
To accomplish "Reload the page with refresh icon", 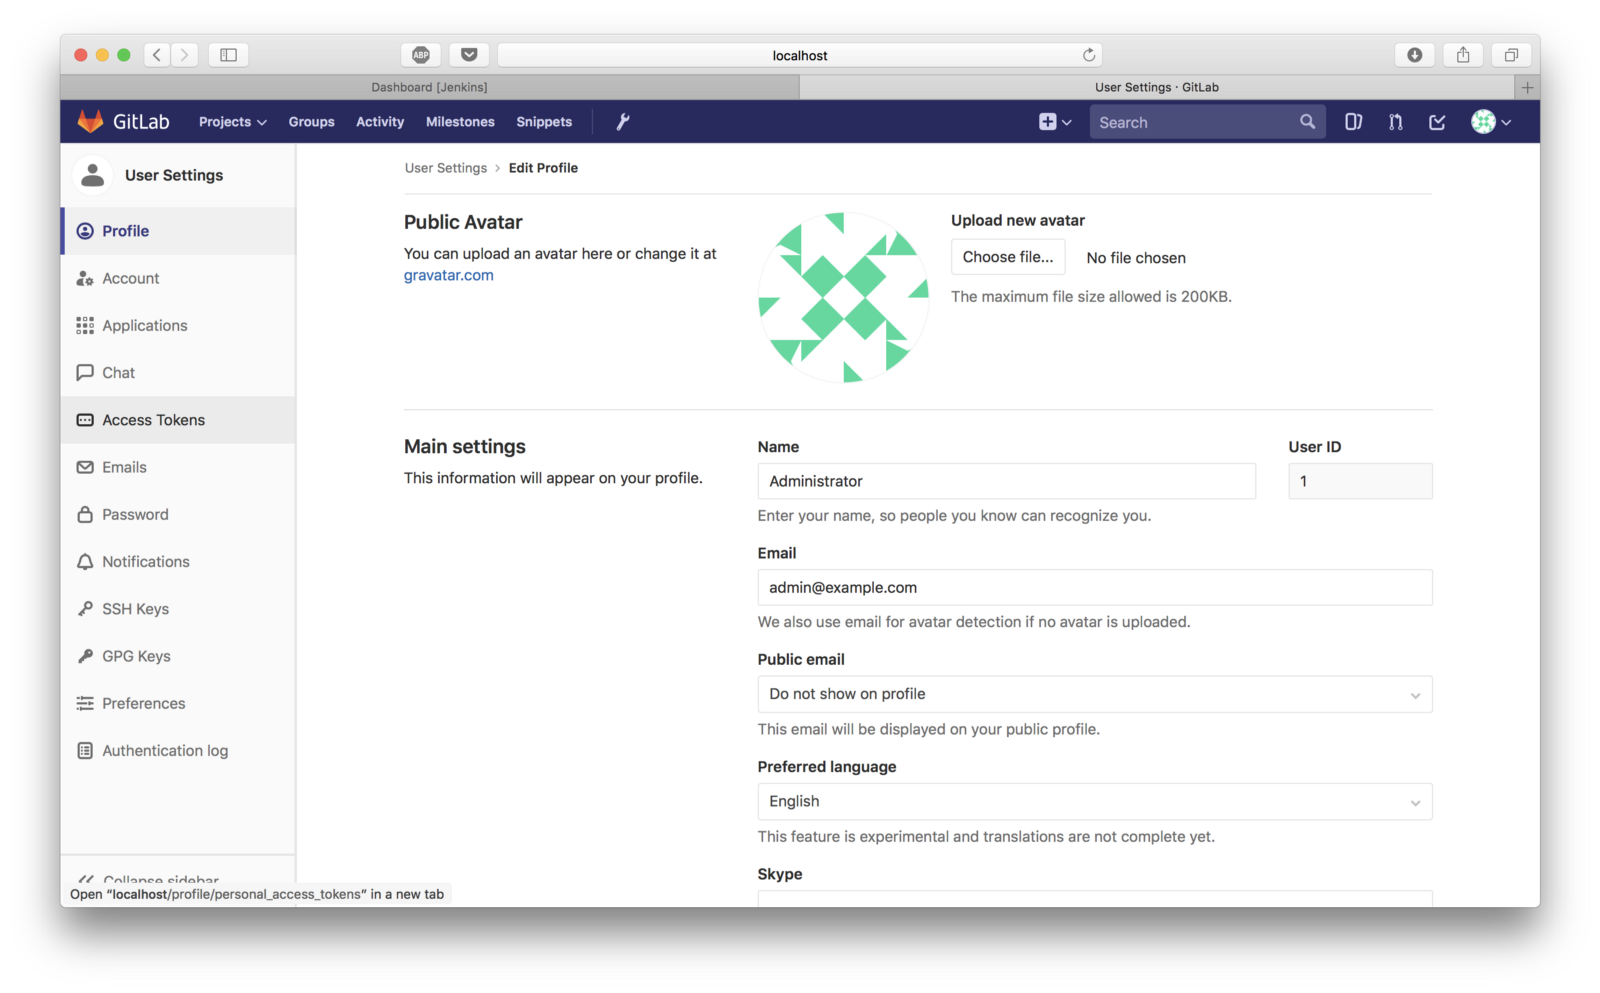I will (1089, 55).
